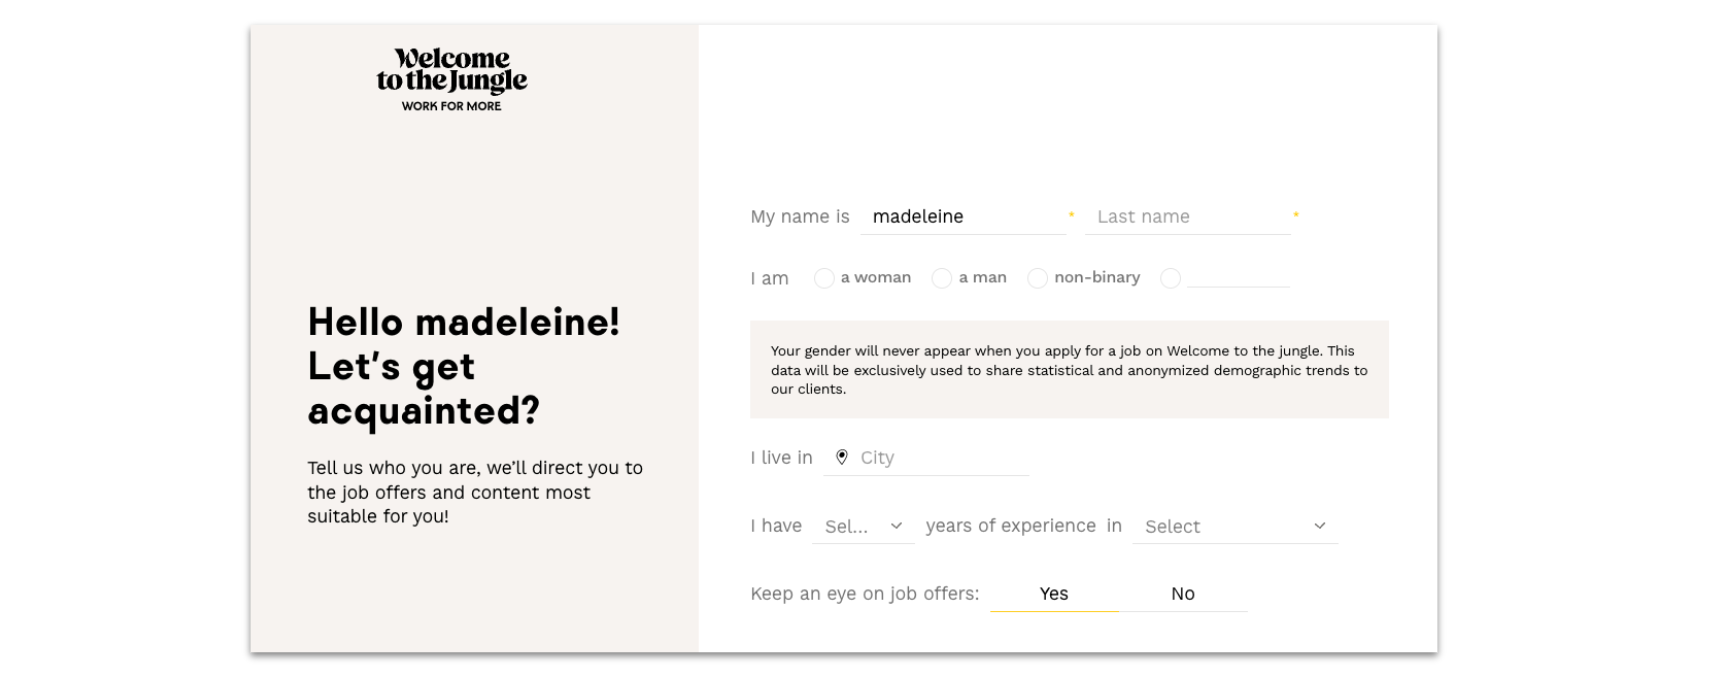Viewport: 1710px width, 686px height.
Task: Select the 'a man' gender option
Action: 941,278
